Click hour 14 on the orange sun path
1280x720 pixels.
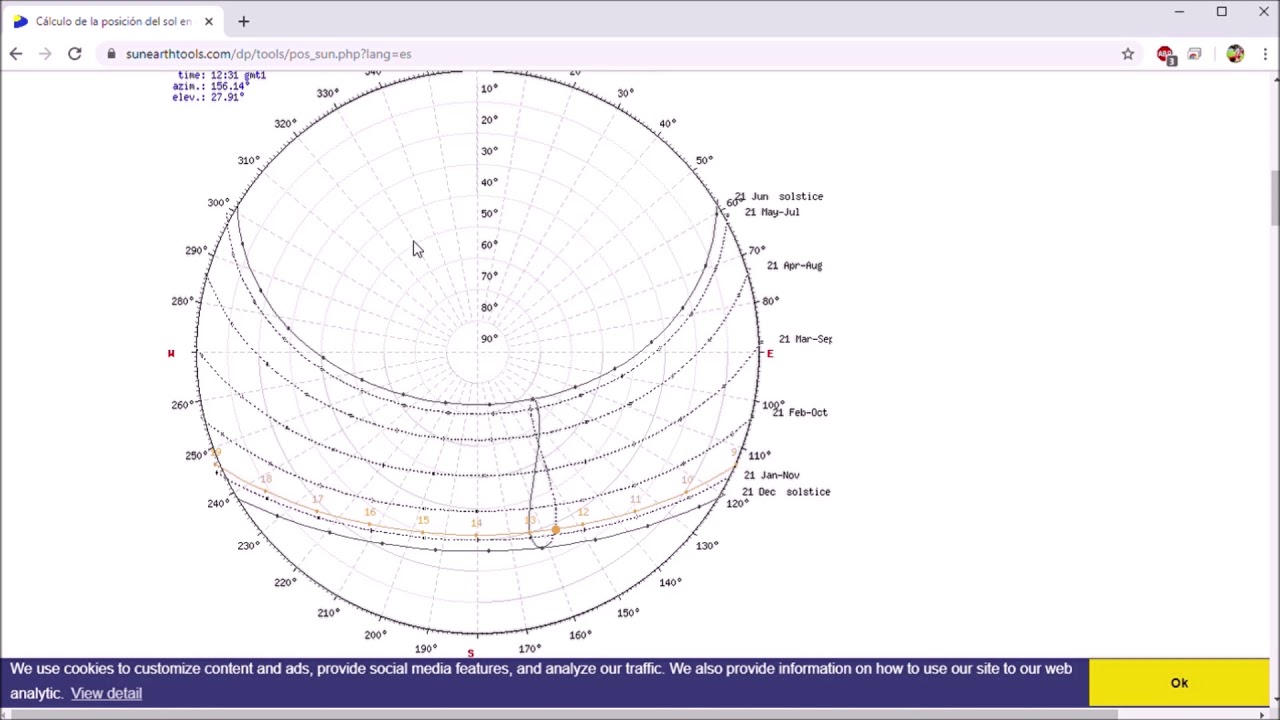(x=476, y=523)
